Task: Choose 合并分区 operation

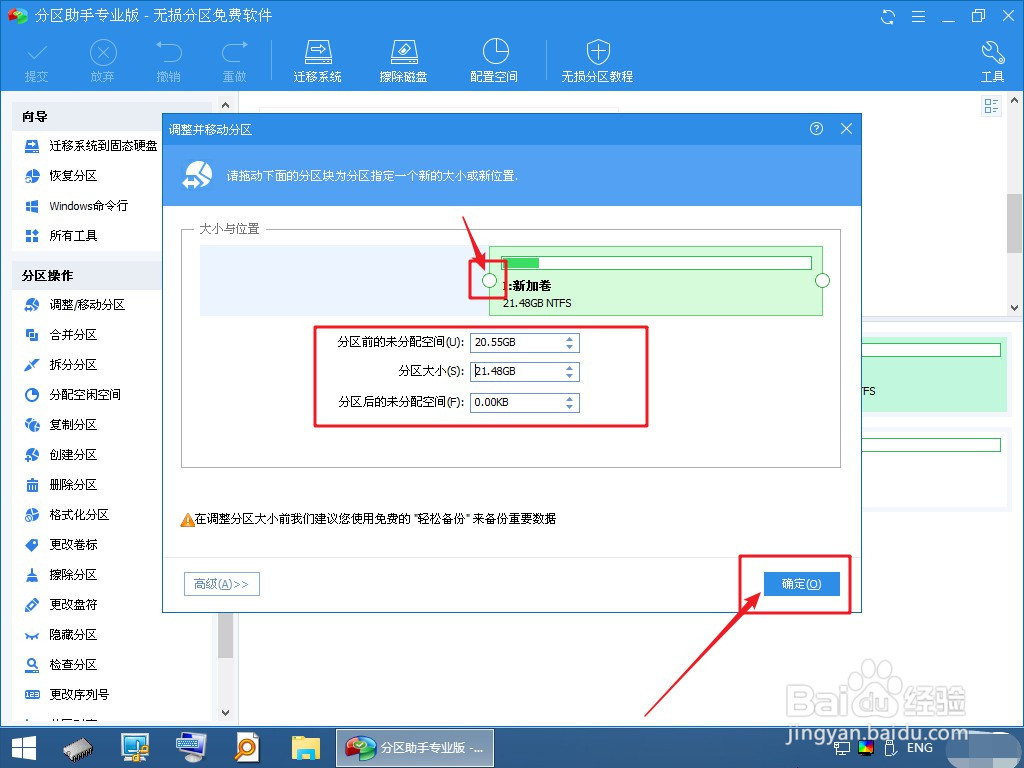Action: (x=61, y=335)
